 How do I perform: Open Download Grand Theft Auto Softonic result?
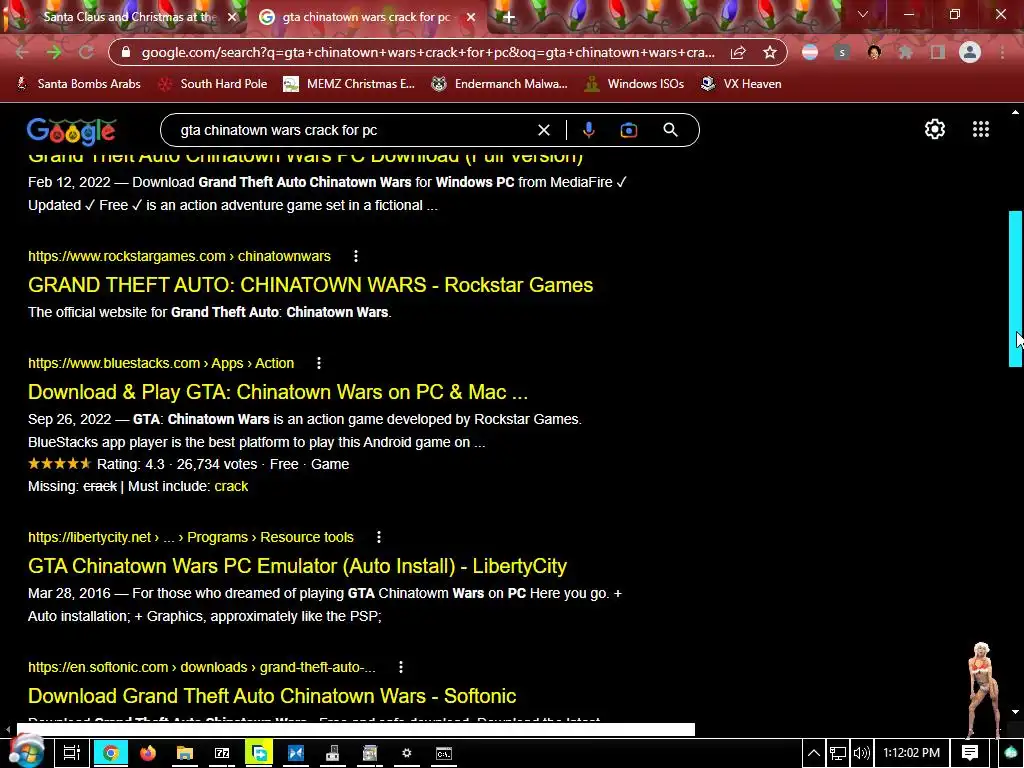coord(272,696)
